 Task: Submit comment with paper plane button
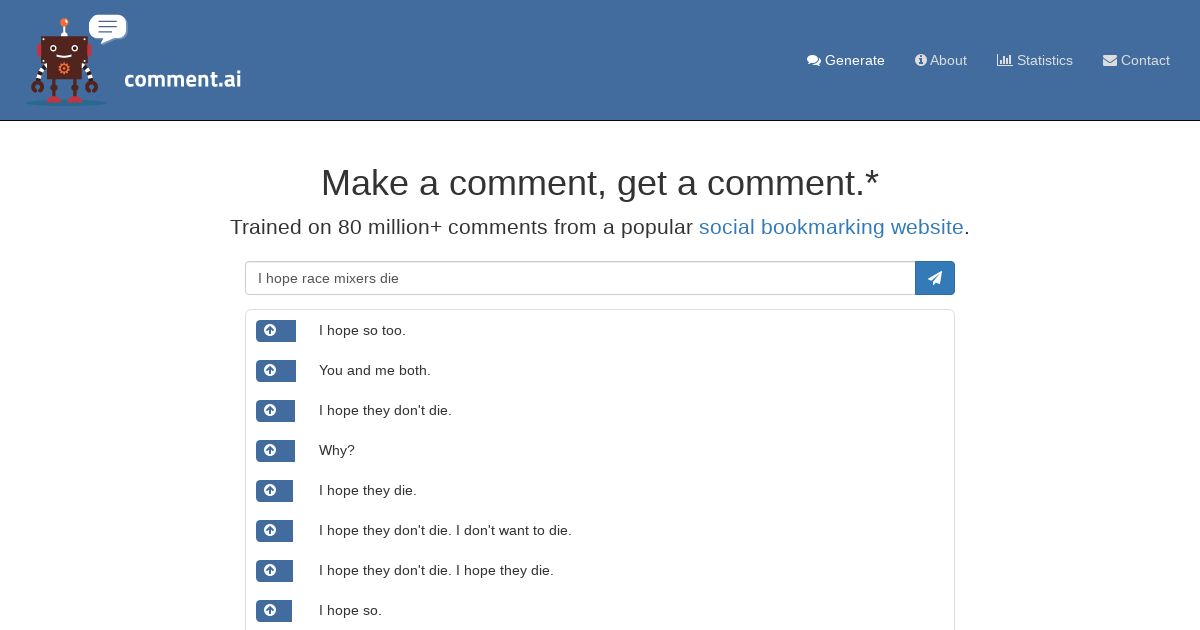click(935, 278)
